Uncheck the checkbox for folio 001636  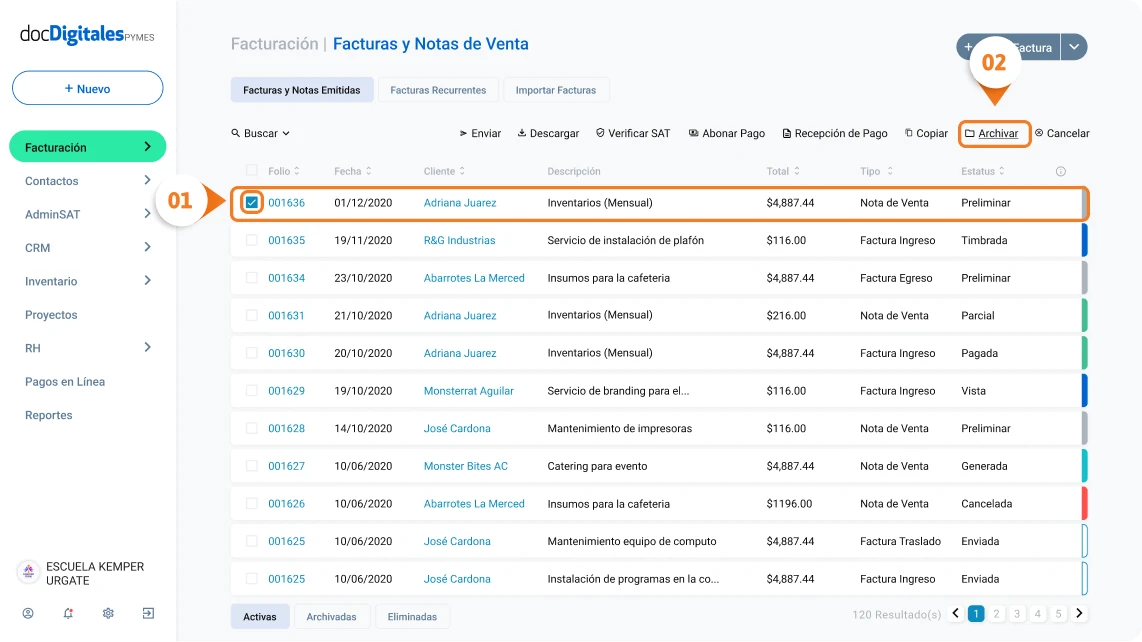(x=252, y=203)
